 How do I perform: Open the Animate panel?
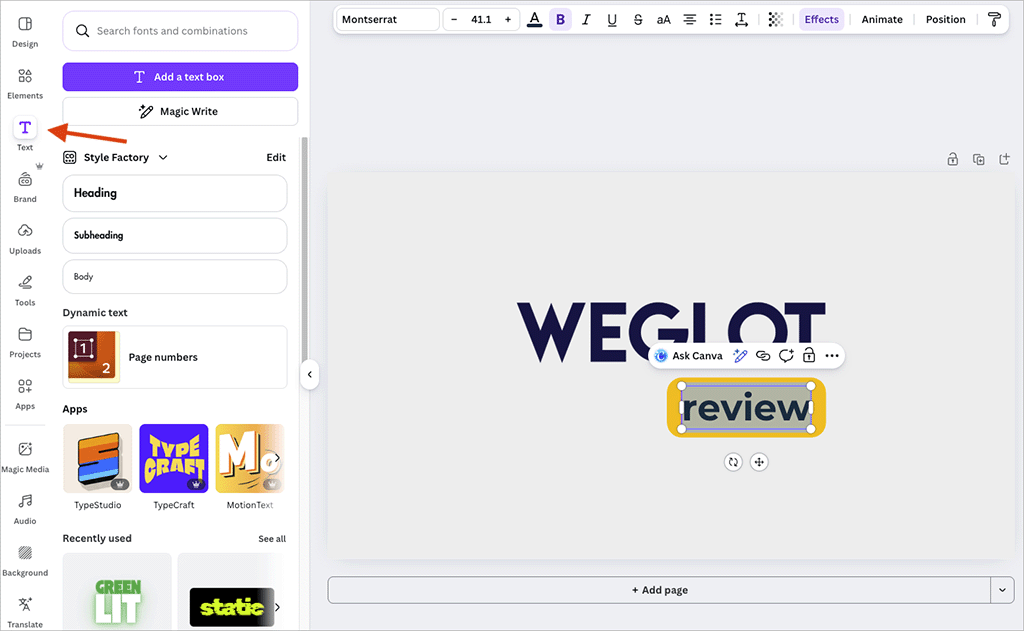coord(882,20)
